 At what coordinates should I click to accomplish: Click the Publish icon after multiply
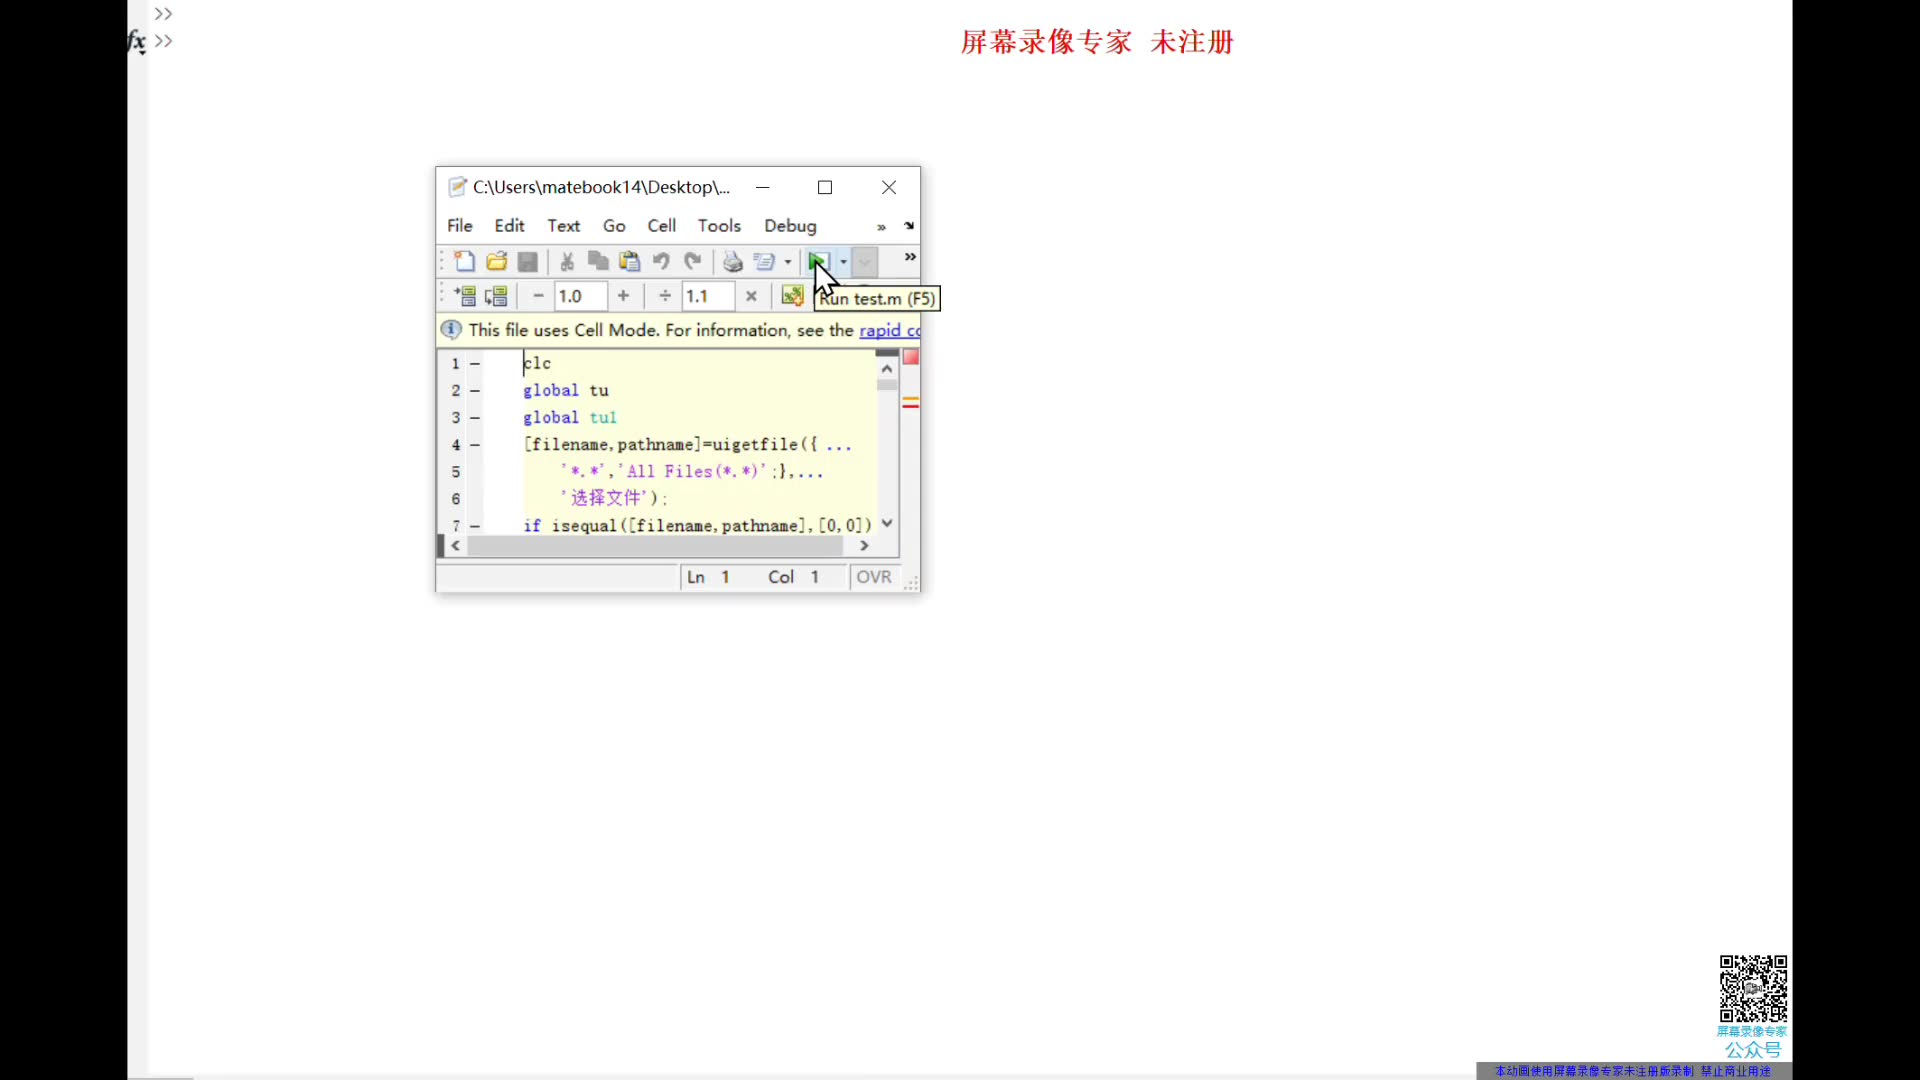(x=792, y=296)
